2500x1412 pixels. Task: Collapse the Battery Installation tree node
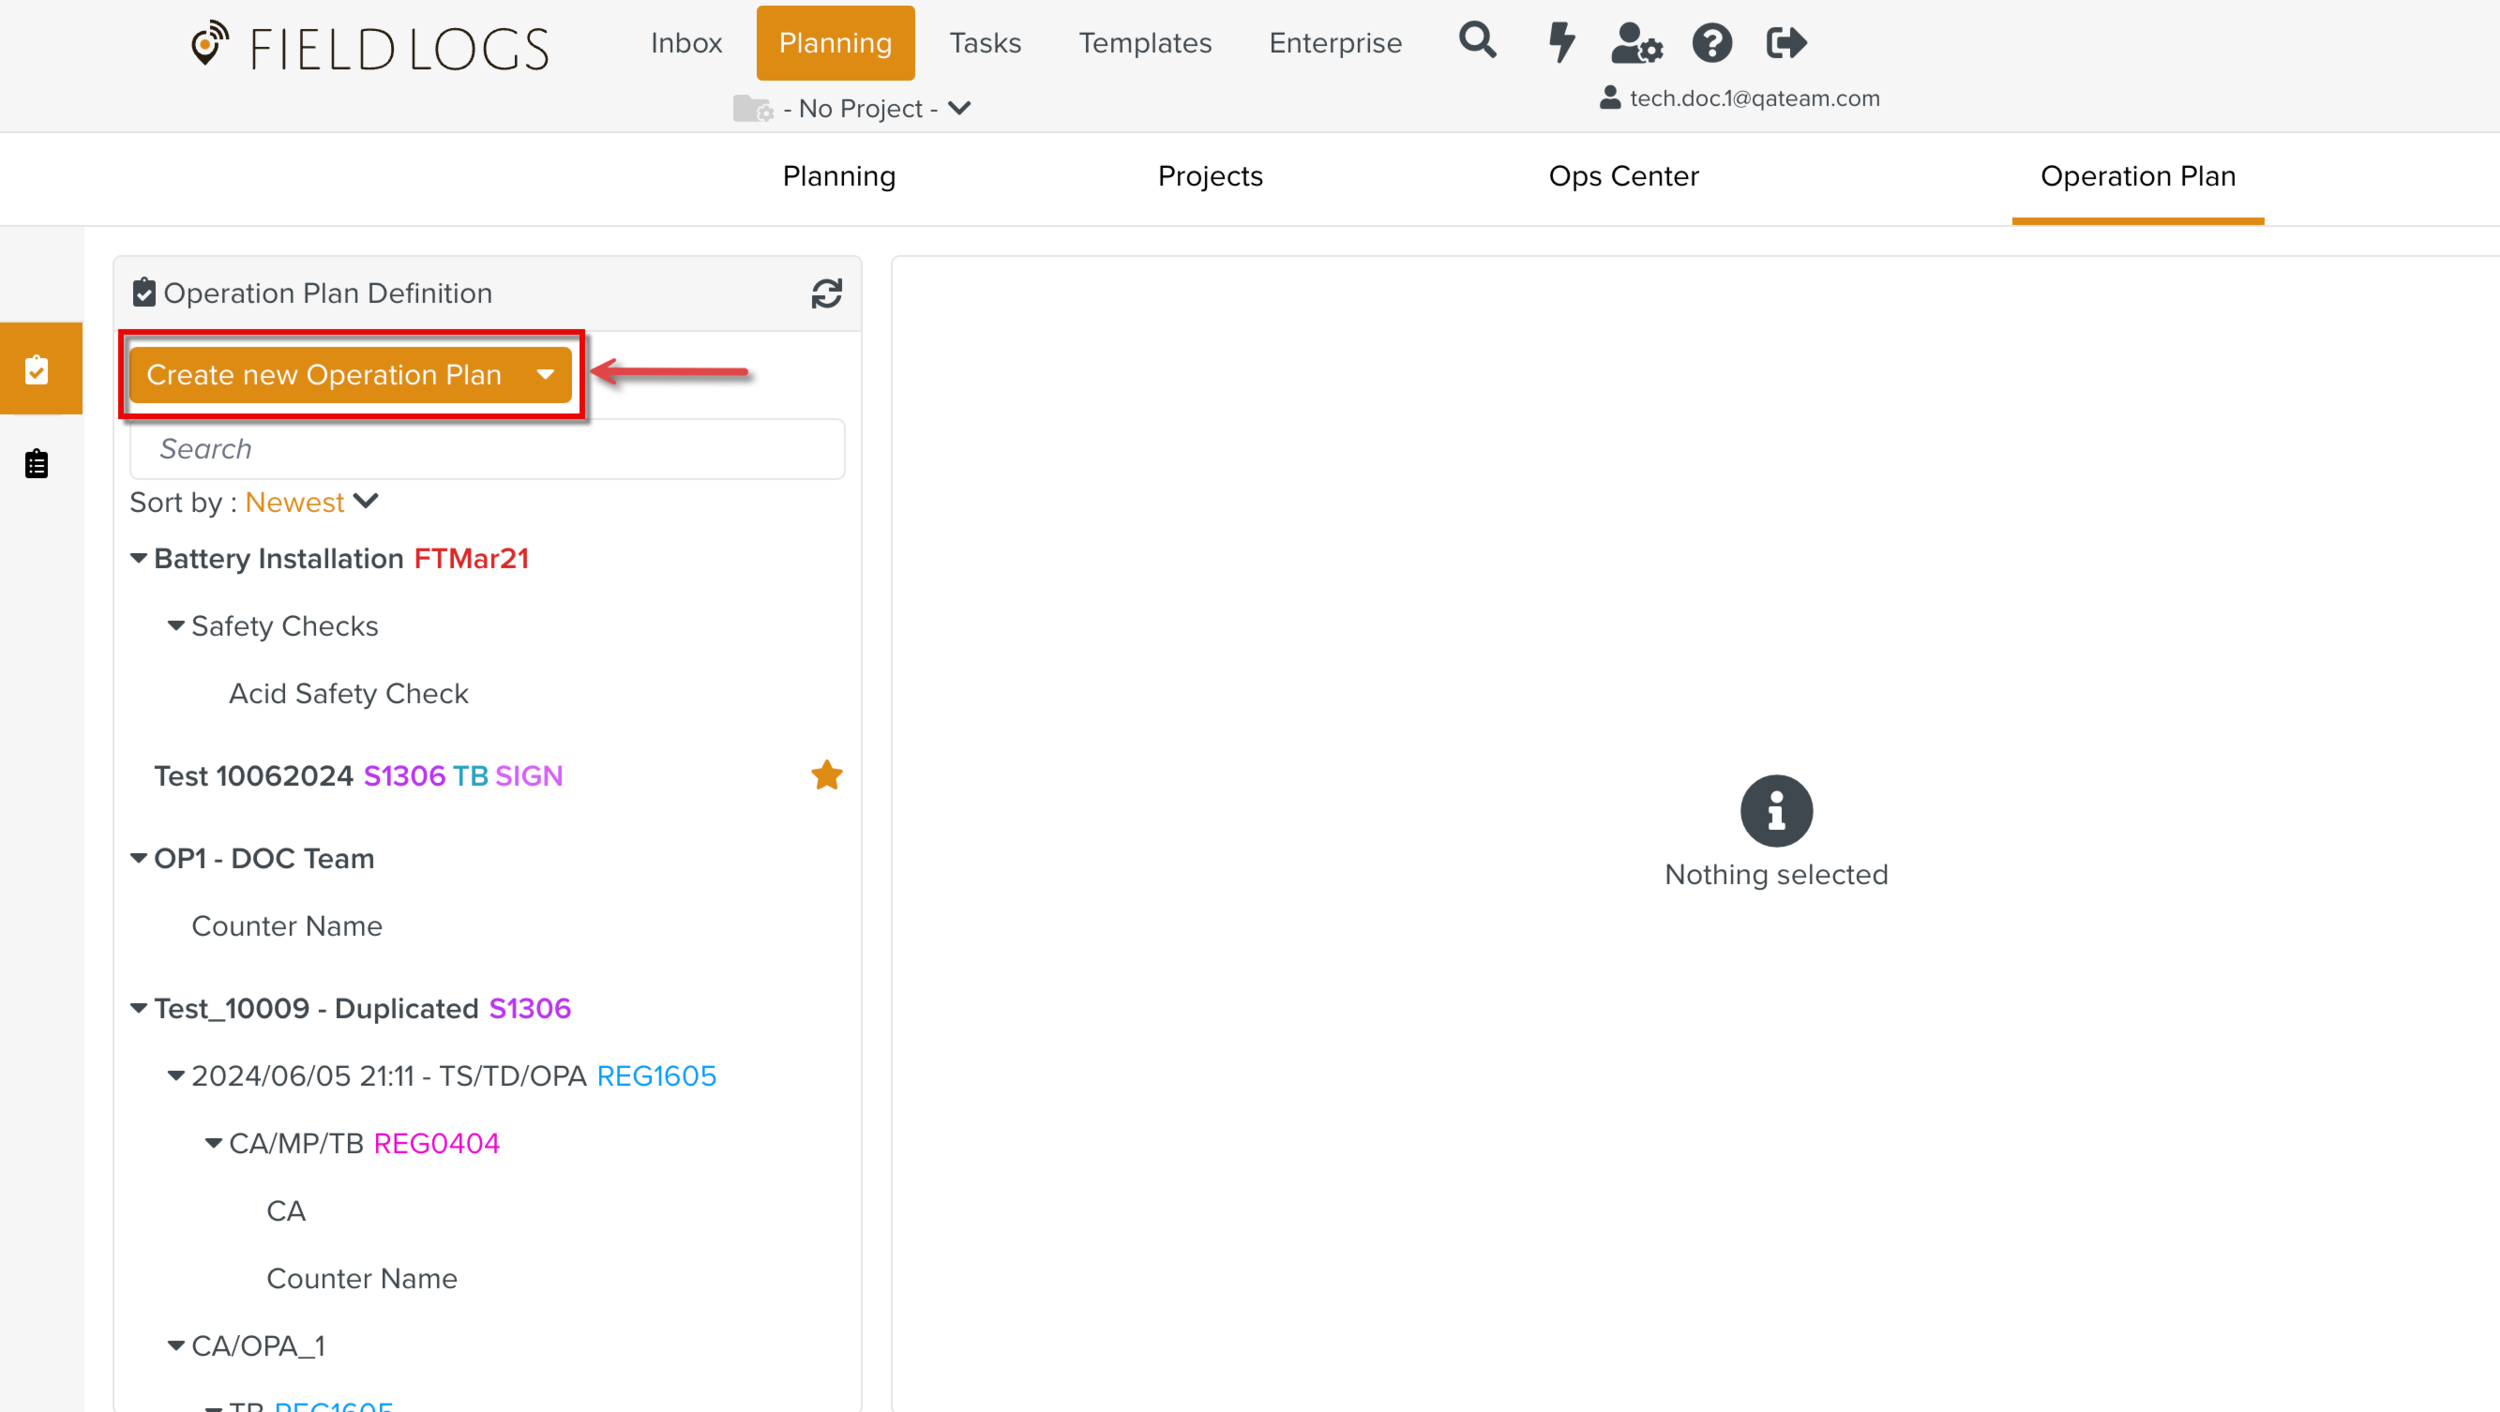point(139,558)
